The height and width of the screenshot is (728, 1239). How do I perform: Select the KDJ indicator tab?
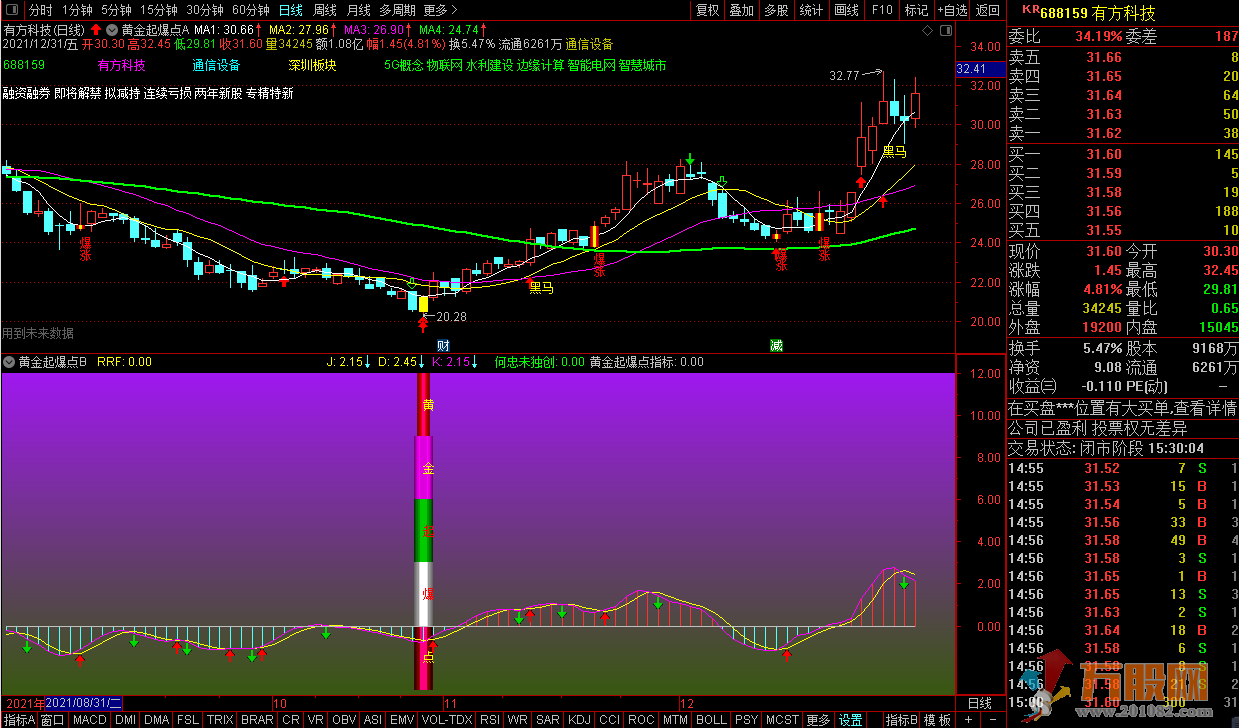(579, 720)
